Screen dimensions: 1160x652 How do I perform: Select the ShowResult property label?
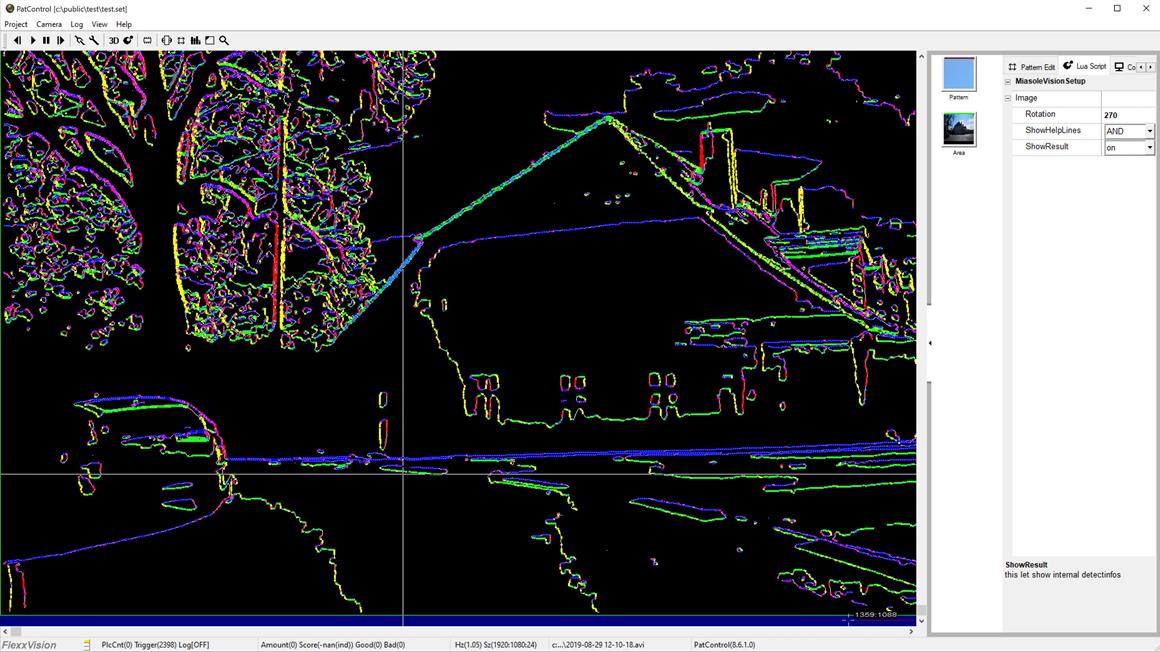click(x=1047, y=147)
